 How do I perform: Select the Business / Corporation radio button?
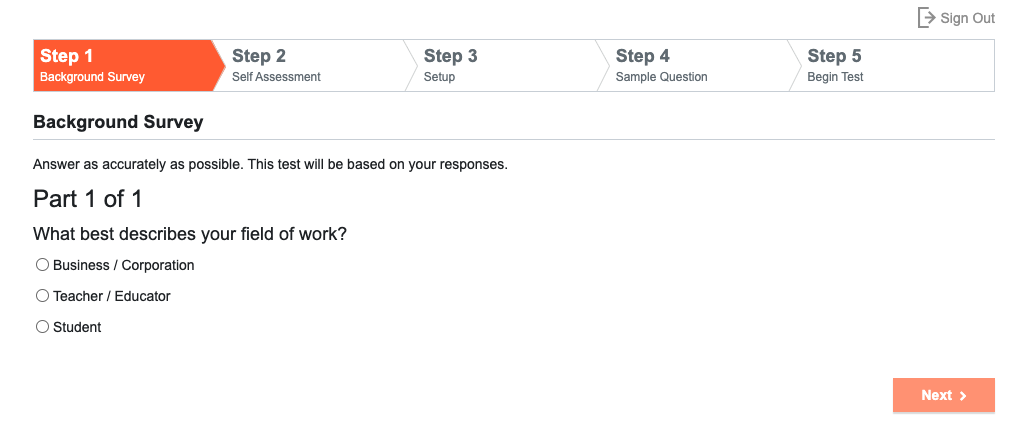pos(43,265)
